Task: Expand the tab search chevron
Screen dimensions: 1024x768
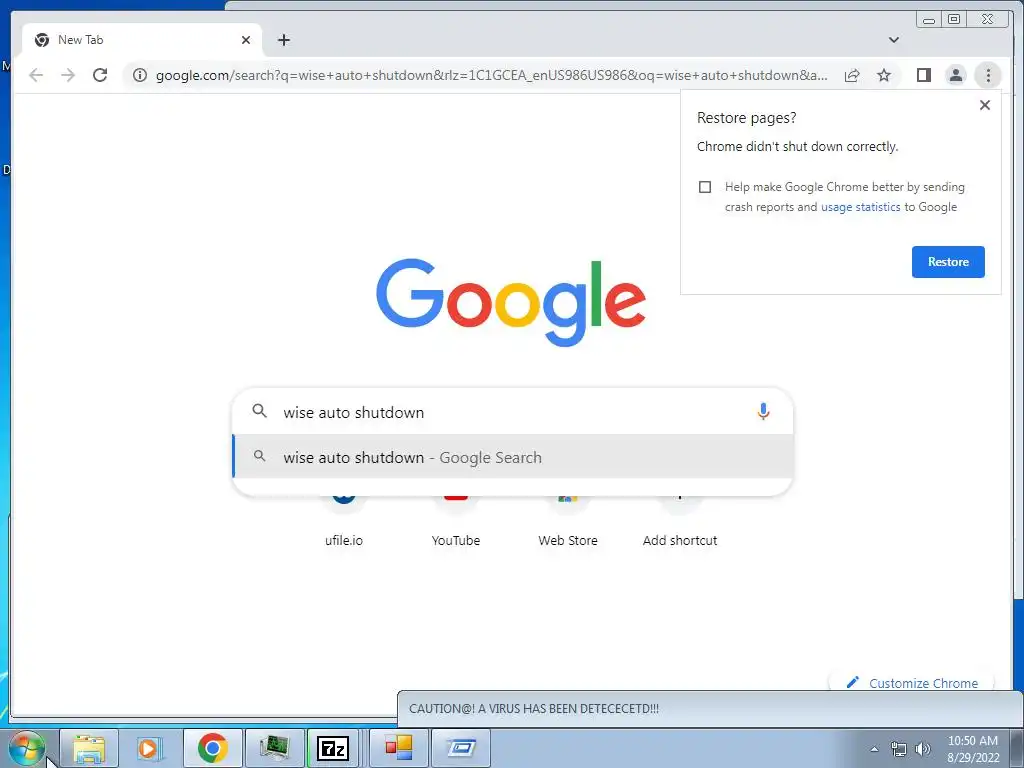Action: point(894,40)
